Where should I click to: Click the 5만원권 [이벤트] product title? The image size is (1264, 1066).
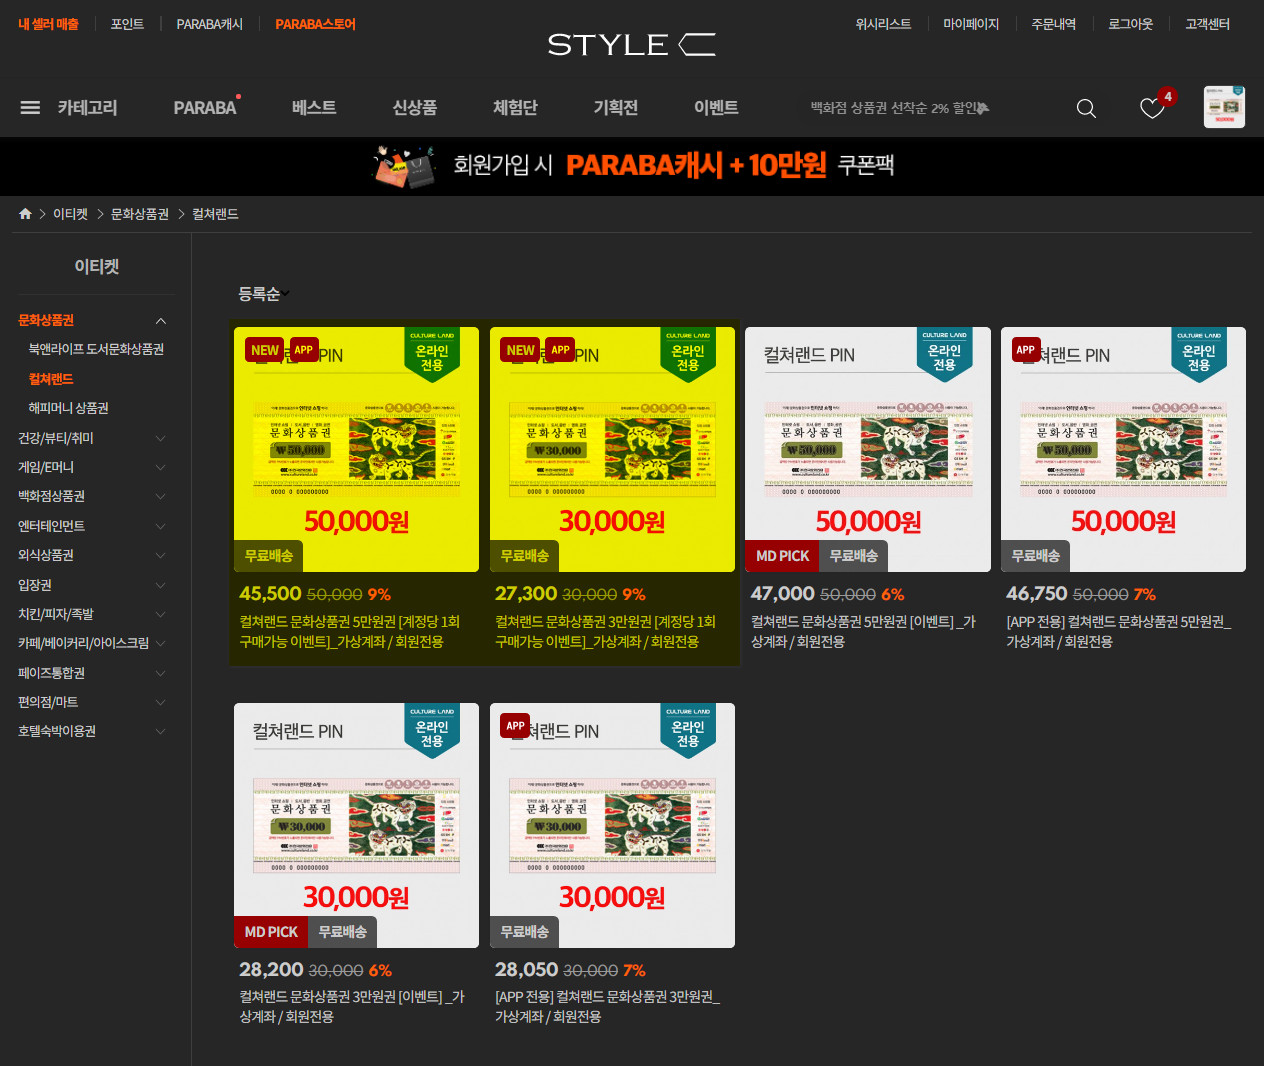click(863, 631)
